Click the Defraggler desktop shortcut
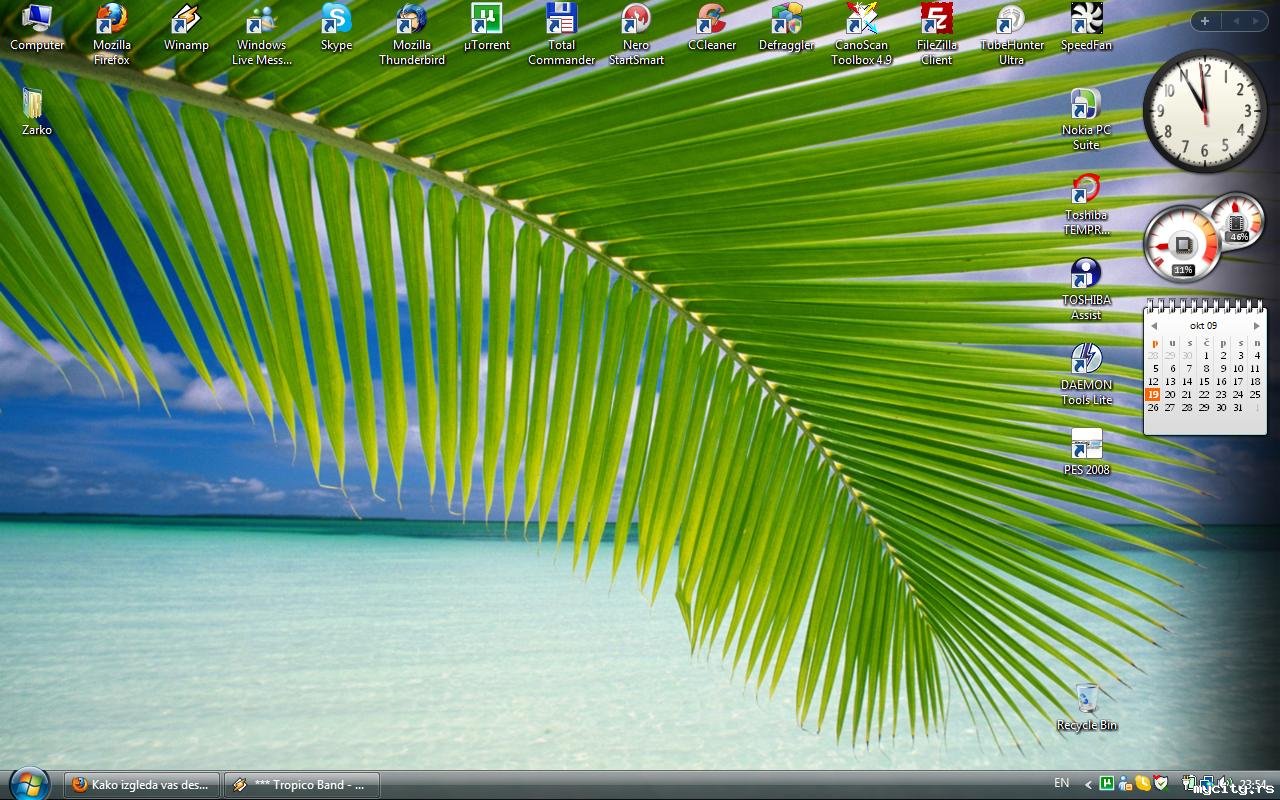The height and width of the screenshot is (800, 1280). 786,28
